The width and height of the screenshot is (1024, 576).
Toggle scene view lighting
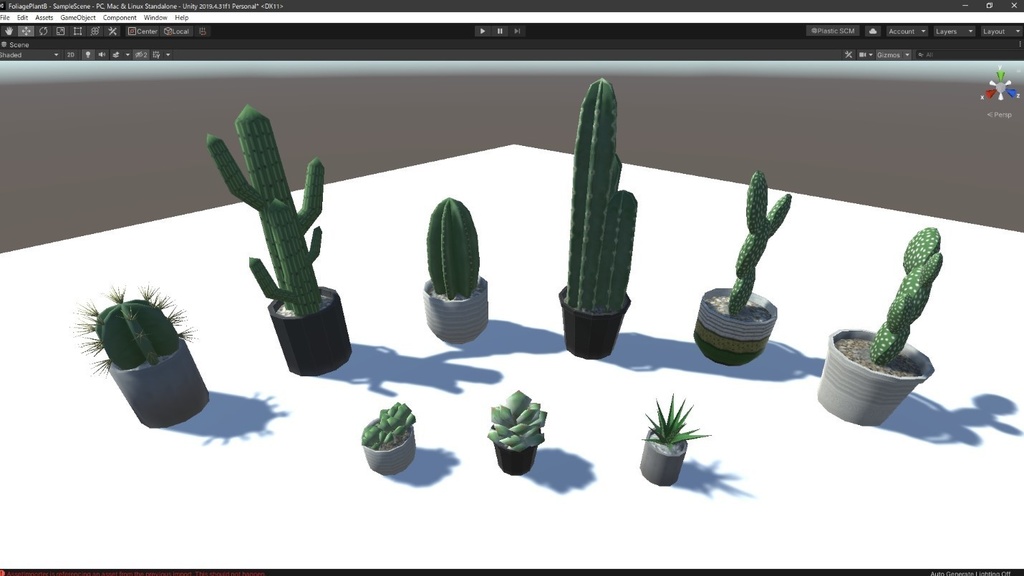tap(88, 54)
